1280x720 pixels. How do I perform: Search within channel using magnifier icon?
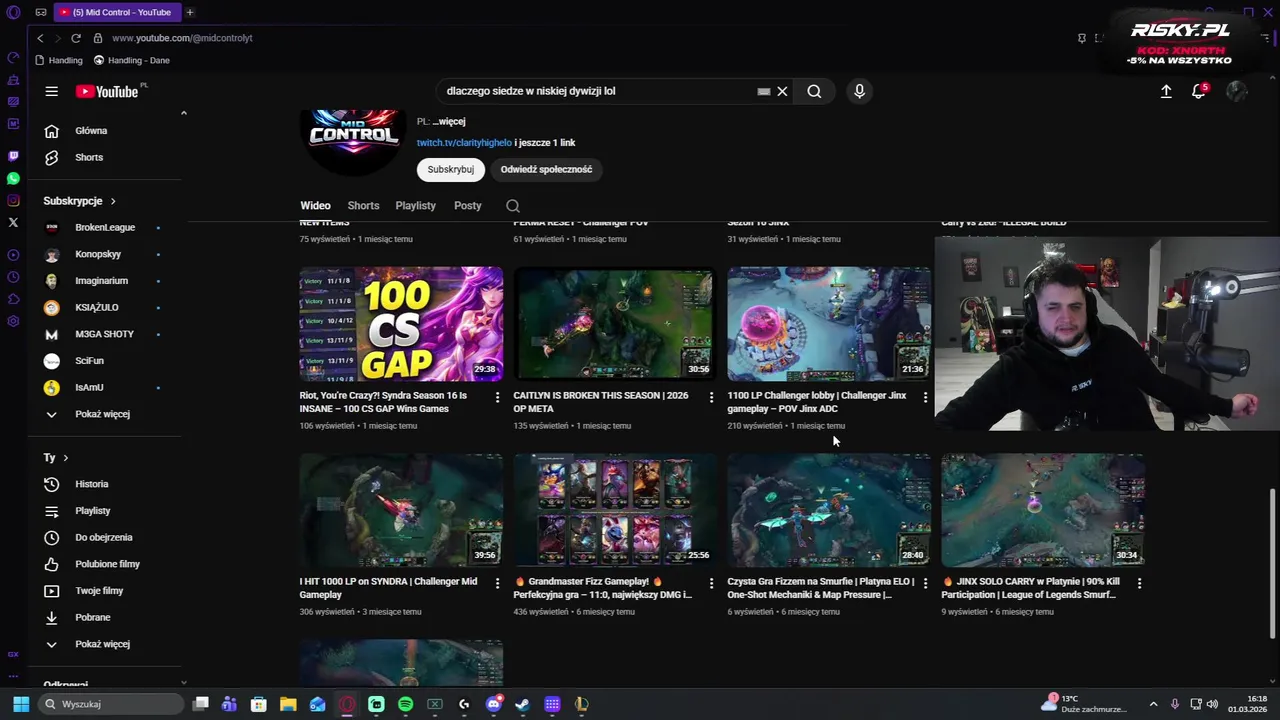(513, 206)
